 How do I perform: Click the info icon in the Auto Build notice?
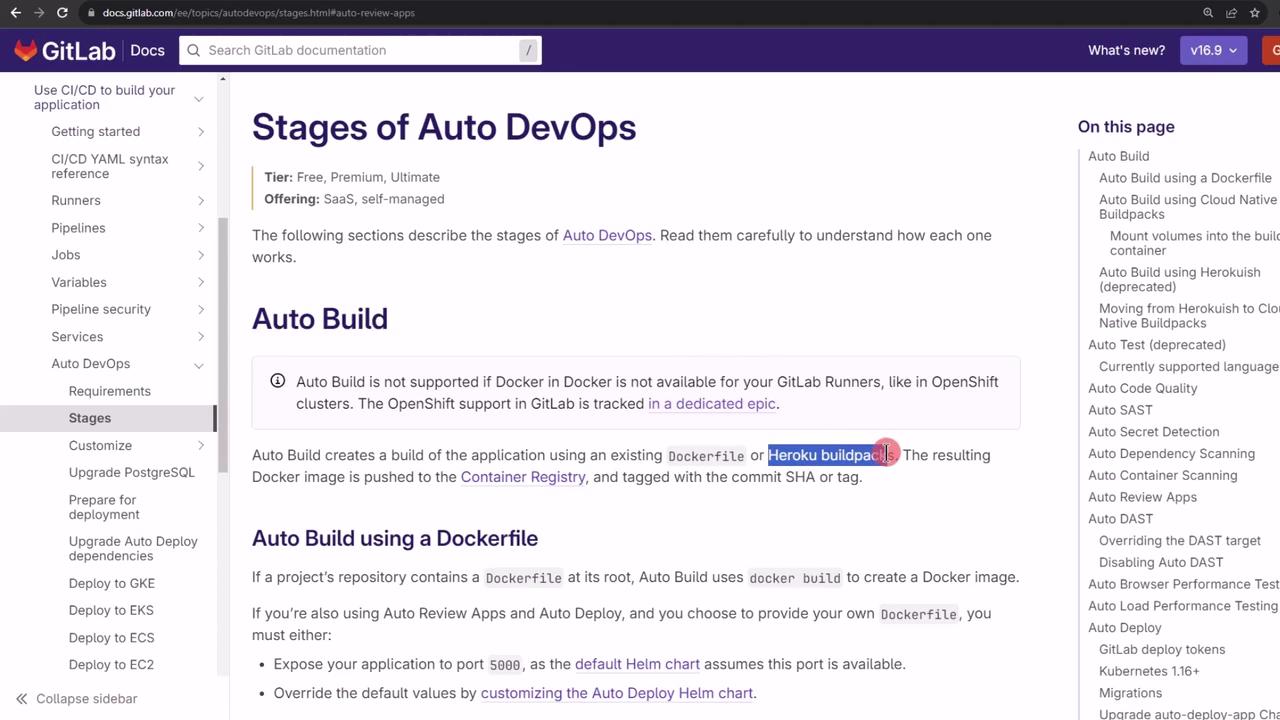278,381
